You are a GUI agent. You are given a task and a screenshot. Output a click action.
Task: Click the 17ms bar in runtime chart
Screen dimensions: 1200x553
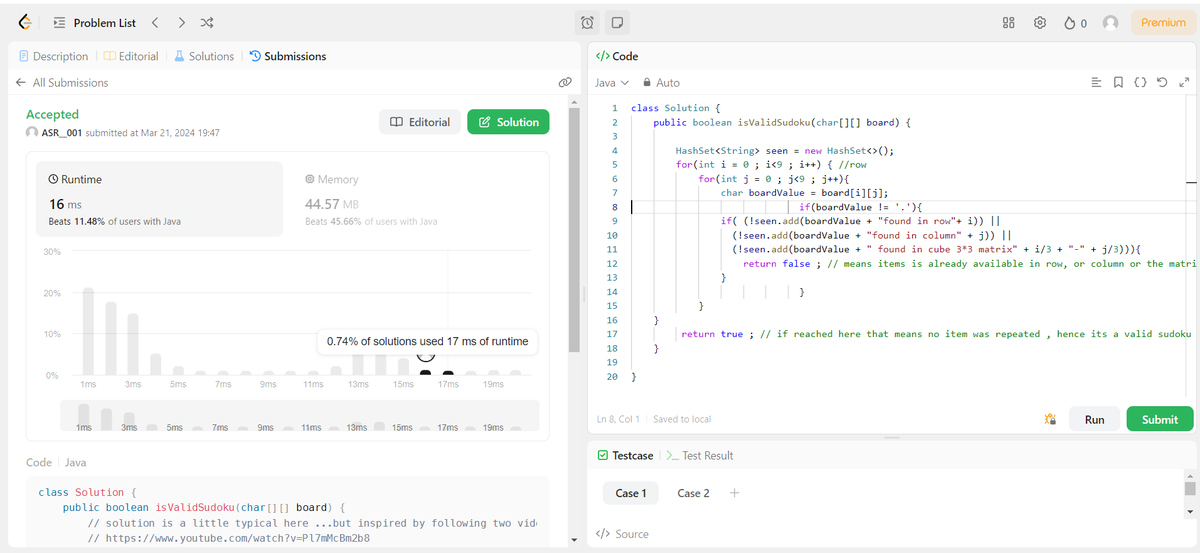tap(448, 373)
